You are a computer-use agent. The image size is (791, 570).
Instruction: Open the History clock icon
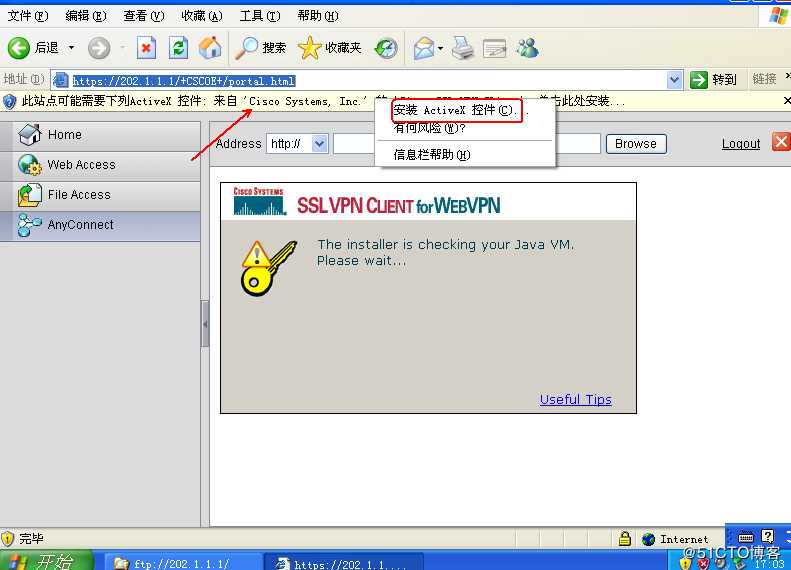386,48
